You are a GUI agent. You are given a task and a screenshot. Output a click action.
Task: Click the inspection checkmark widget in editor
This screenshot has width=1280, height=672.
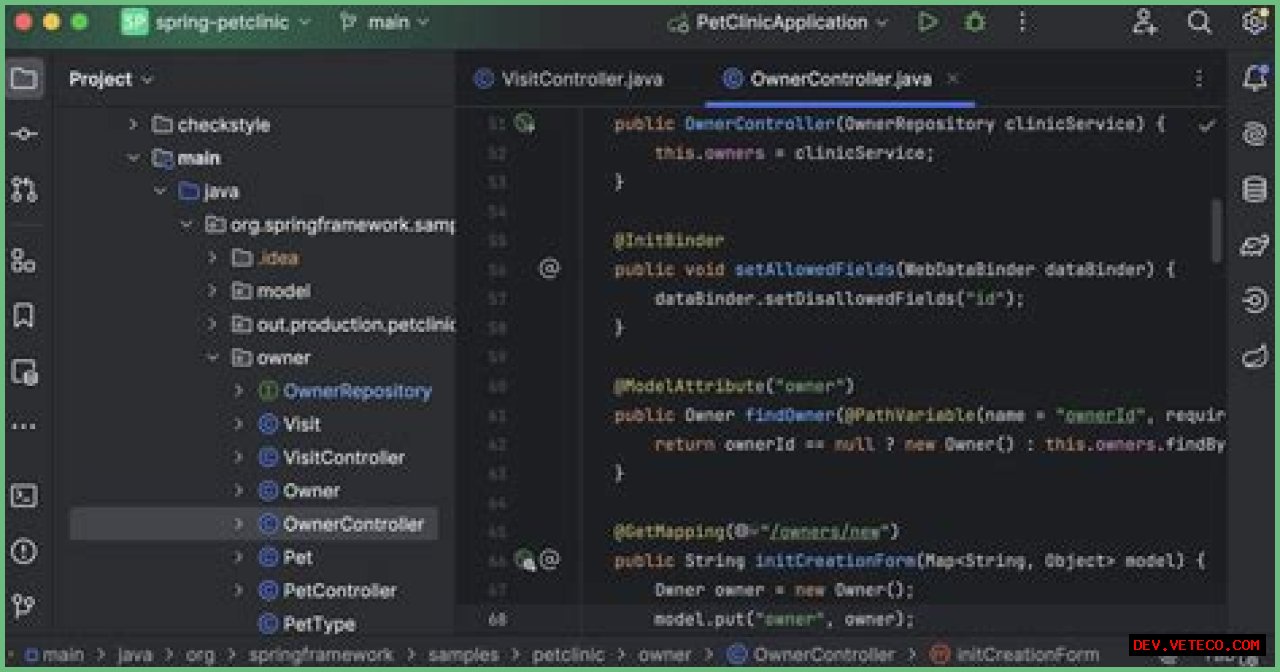coord(1208,125)
